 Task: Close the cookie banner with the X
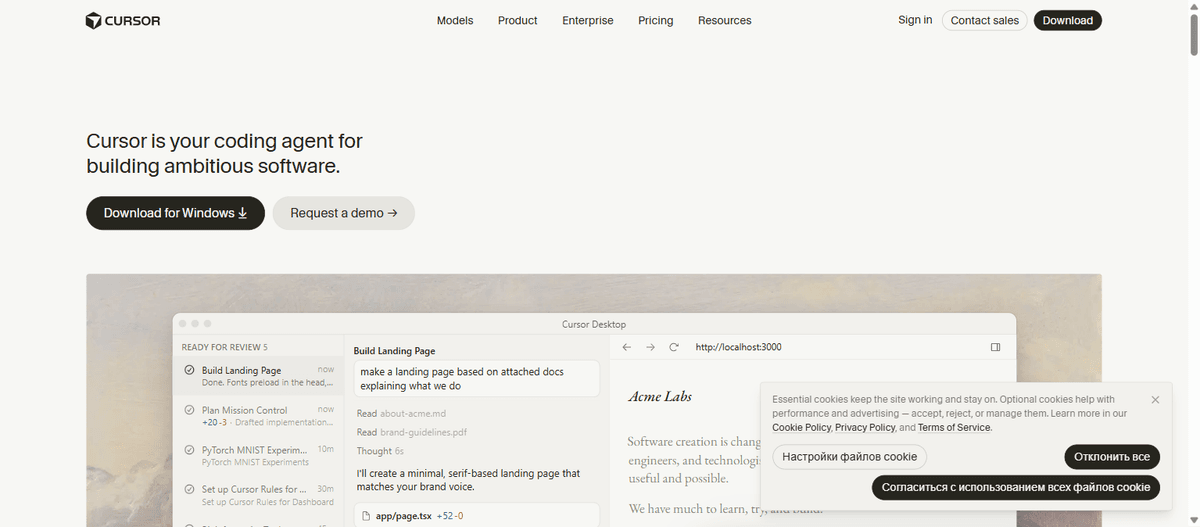tap(1155, 400)
